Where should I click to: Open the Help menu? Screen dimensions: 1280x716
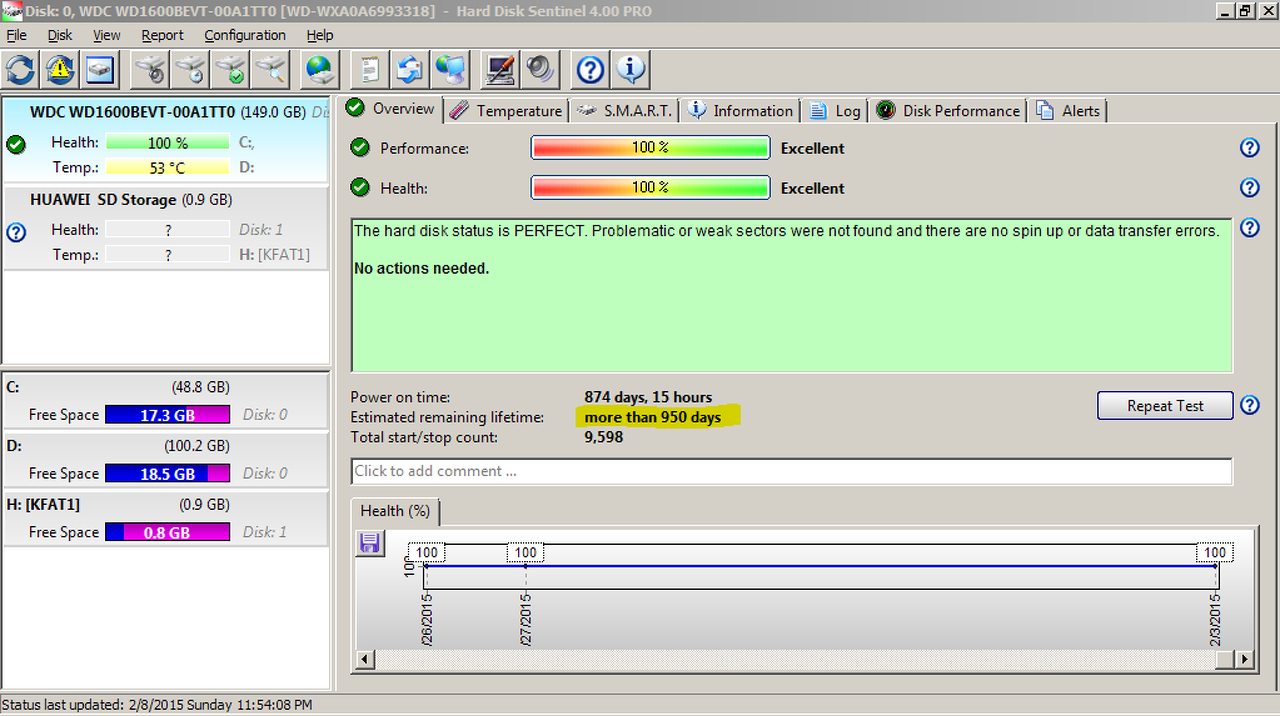click(x=320, y=35)
